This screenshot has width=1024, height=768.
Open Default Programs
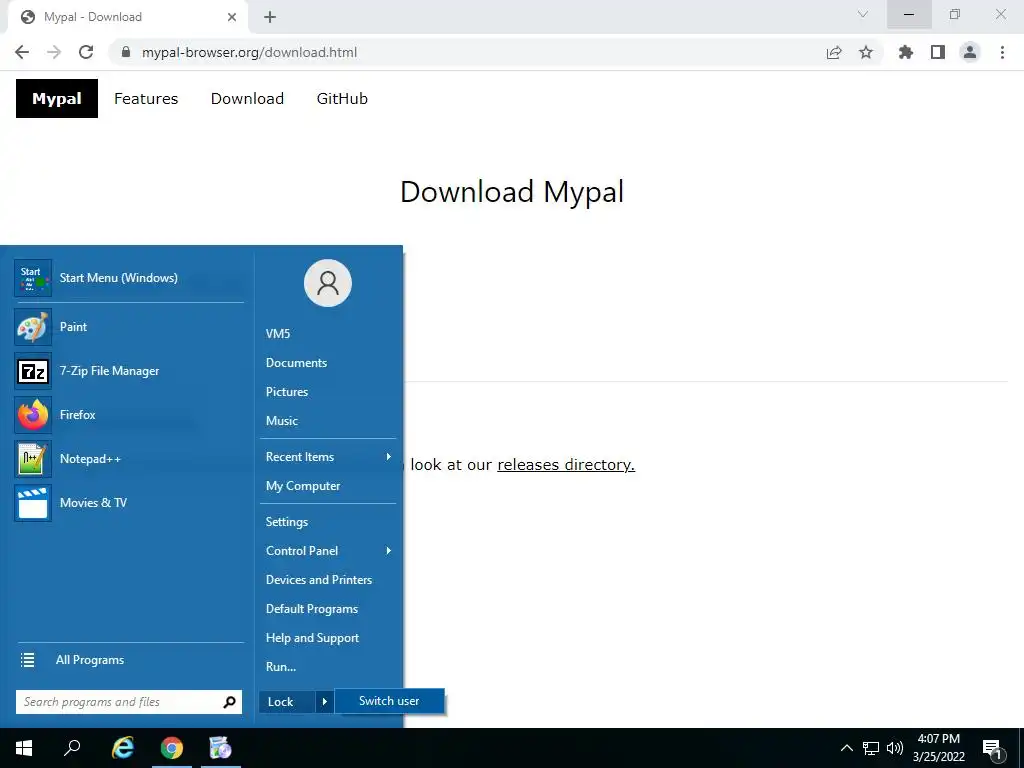312,609
